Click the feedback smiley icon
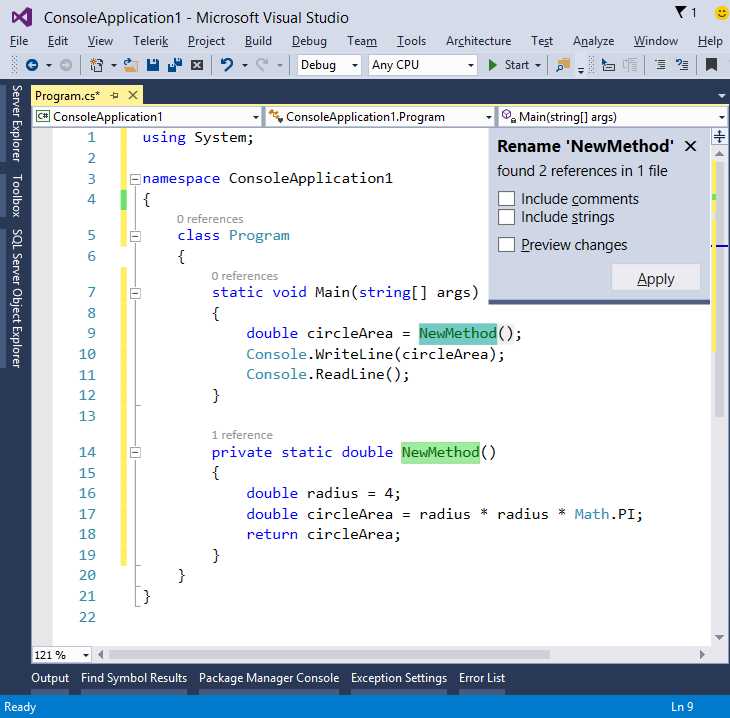Image resolution: width=730 pixels, height=718 pixels. click(721, 13)
